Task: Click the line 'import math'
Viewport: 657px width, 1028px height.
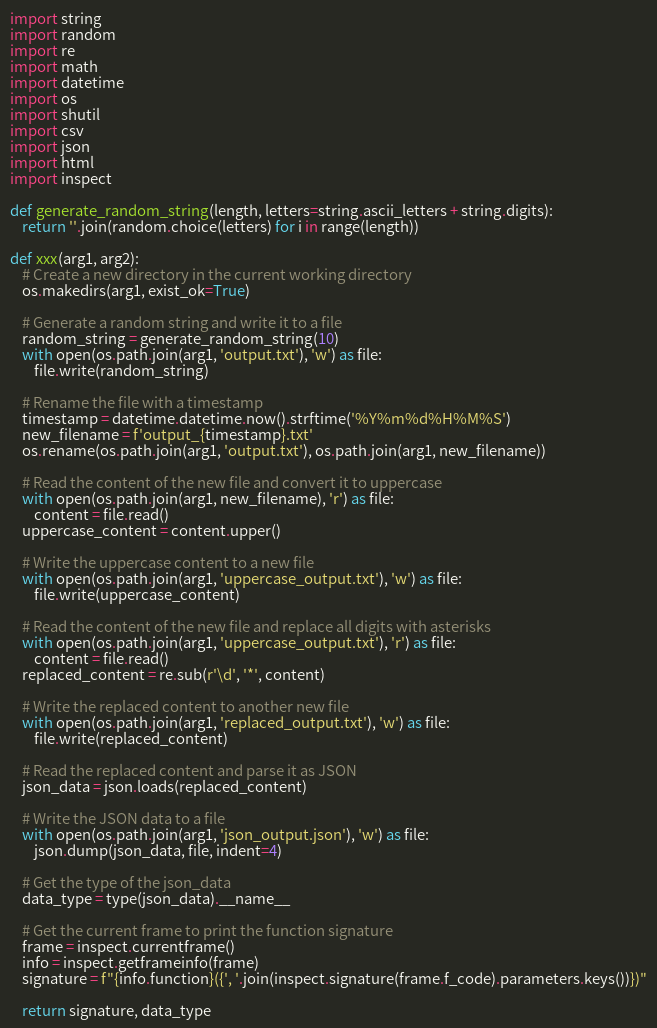Action: pos(54,67)
